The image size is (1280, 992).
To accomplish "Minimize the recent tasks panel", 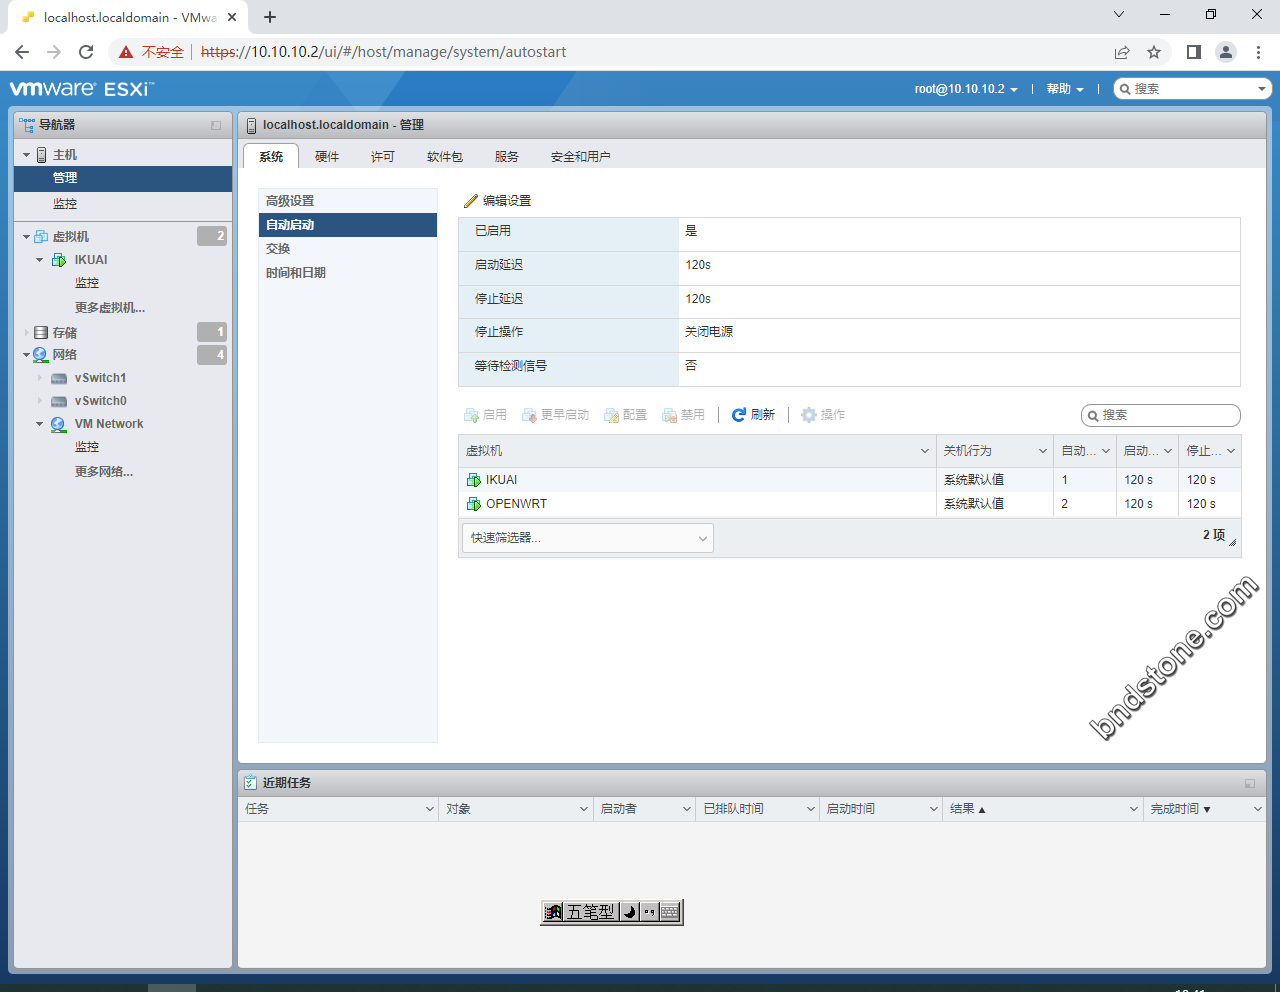I will click(1250, 784).
